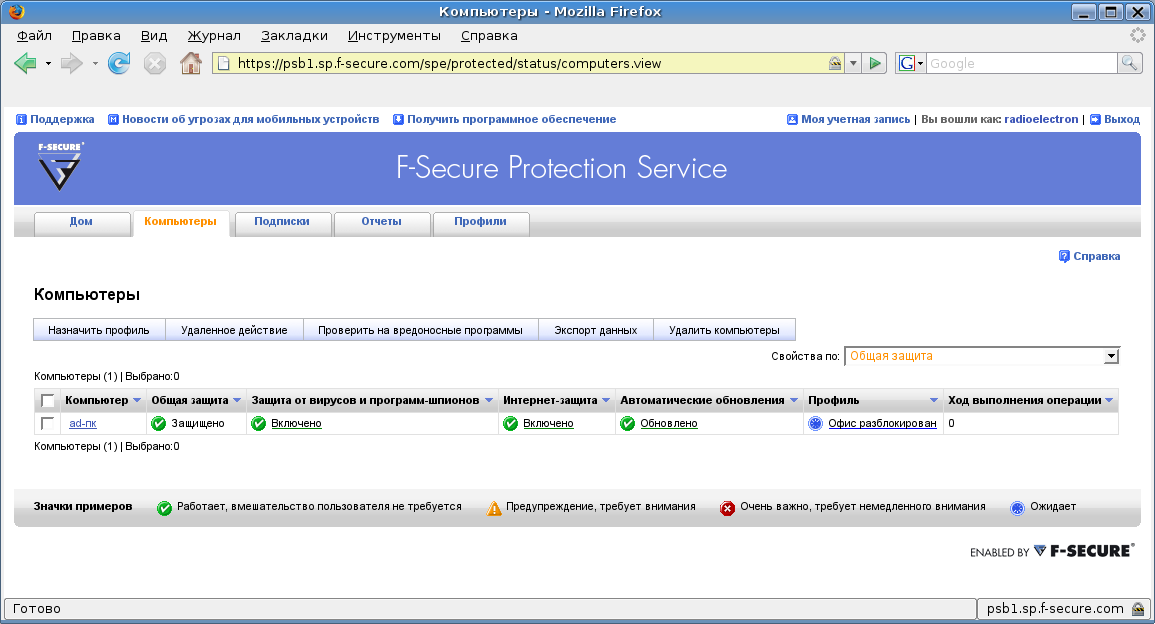Toggle the select-all checkbox in table header
This screenshot has width=1155, height=624.
pyautogui.click(x=48, y=401)
